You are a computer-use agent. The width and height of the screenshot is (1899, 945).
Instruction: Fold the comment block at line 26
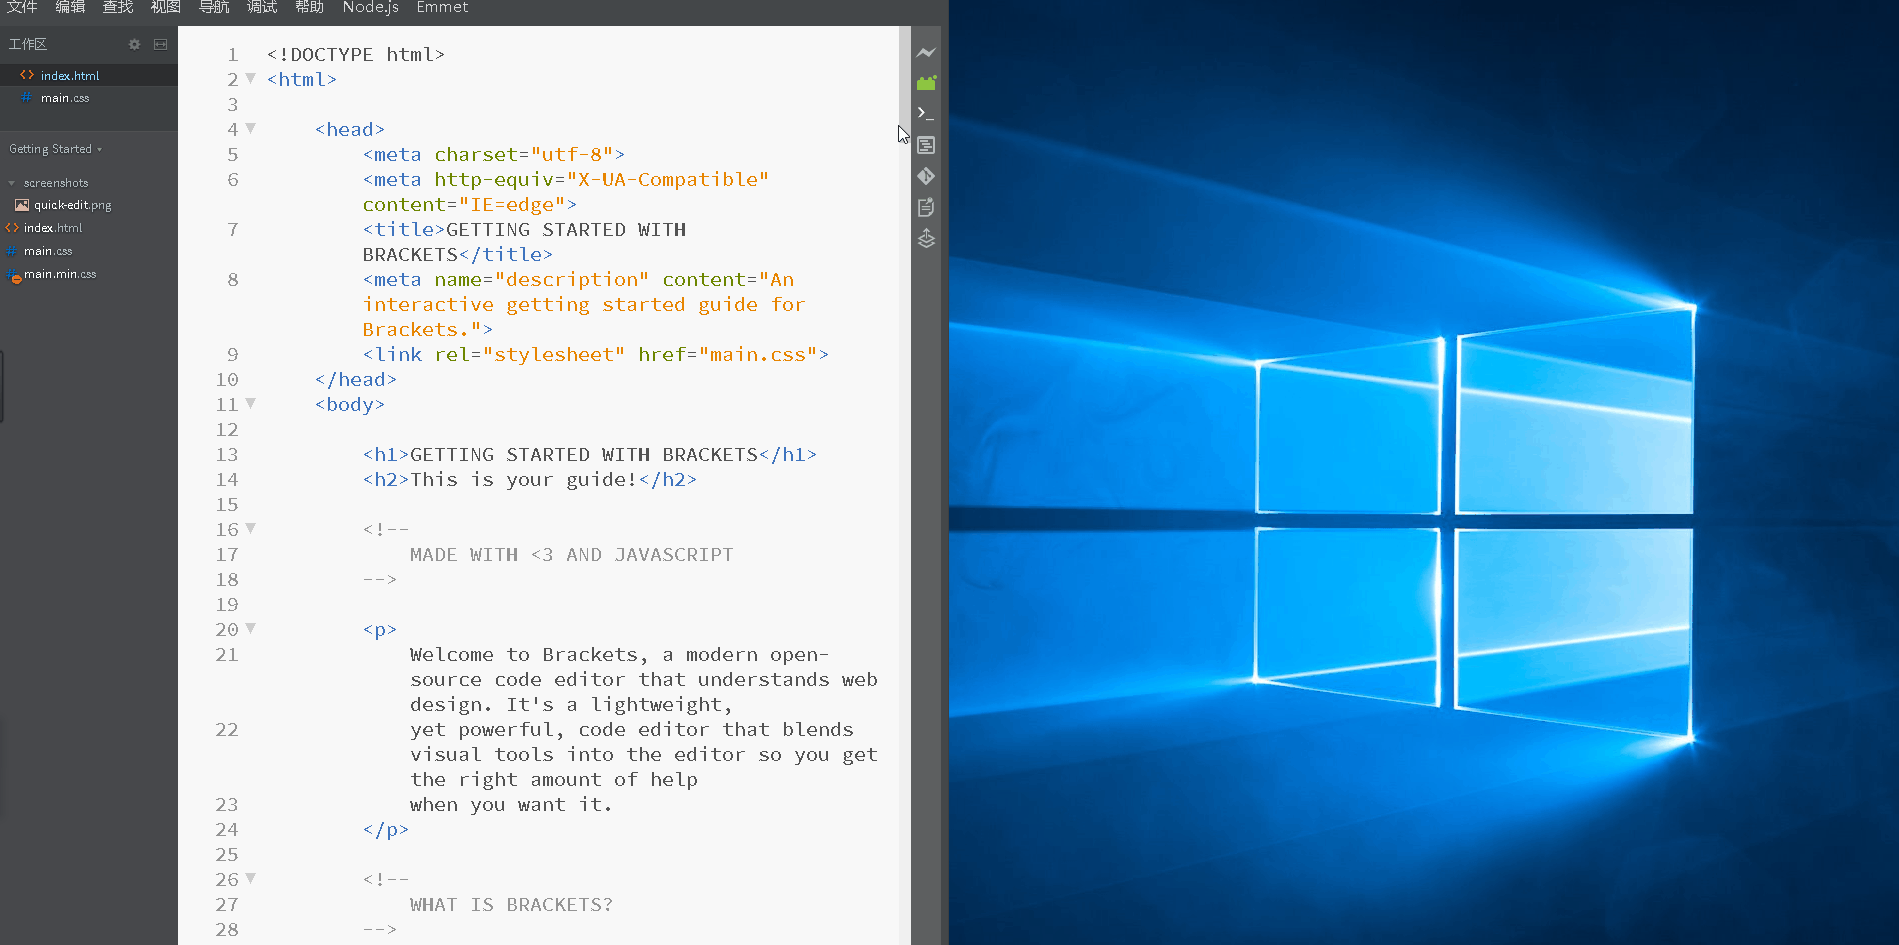251,878
